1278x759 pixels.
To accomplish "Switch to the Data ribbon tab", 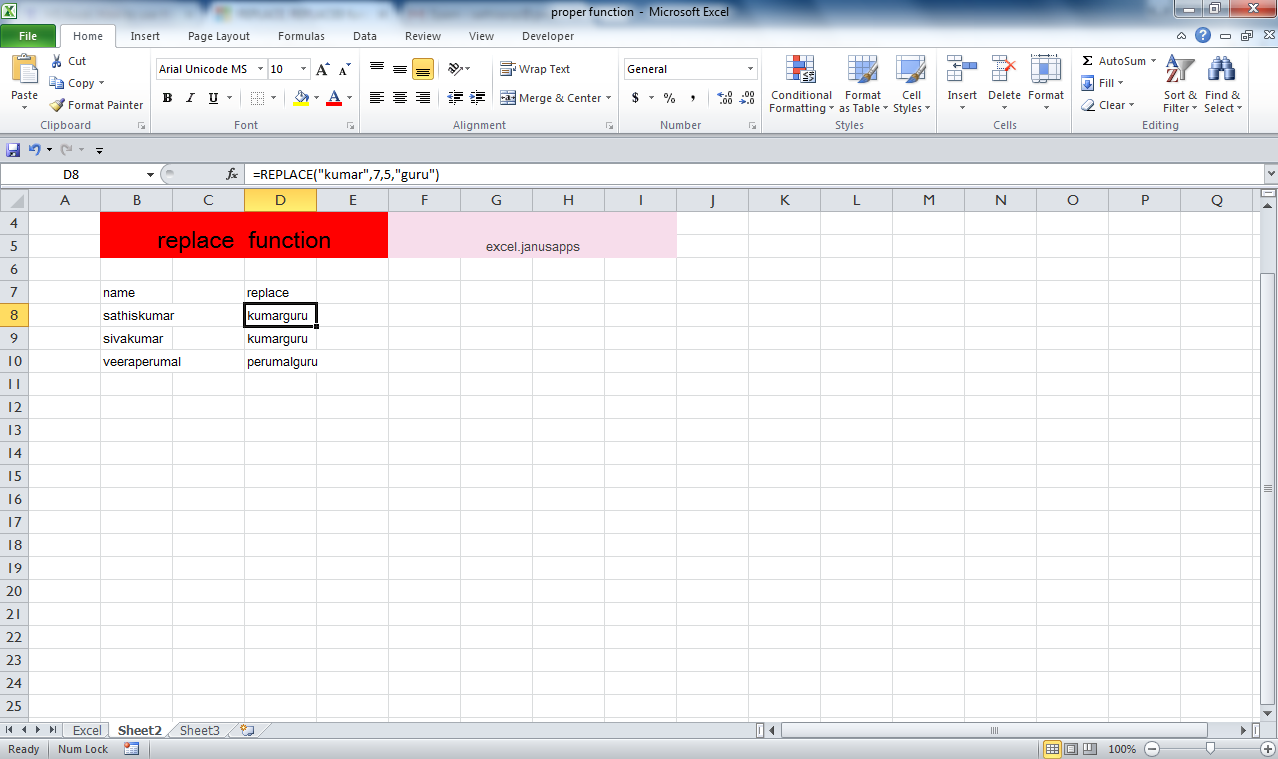I will 365,36.
